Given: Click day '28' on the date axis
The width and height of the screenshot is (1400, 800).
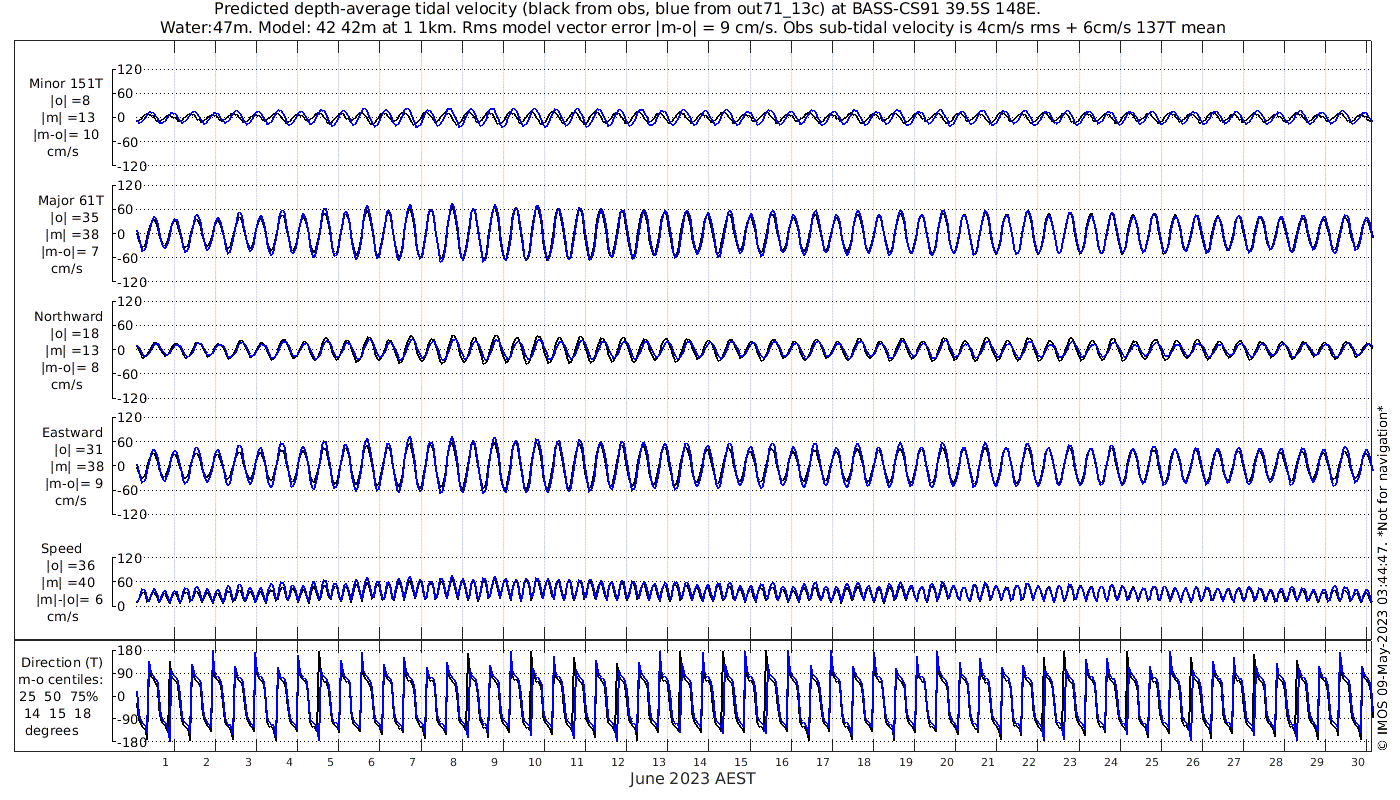Looking at the screenshot, I should 1275,762.
